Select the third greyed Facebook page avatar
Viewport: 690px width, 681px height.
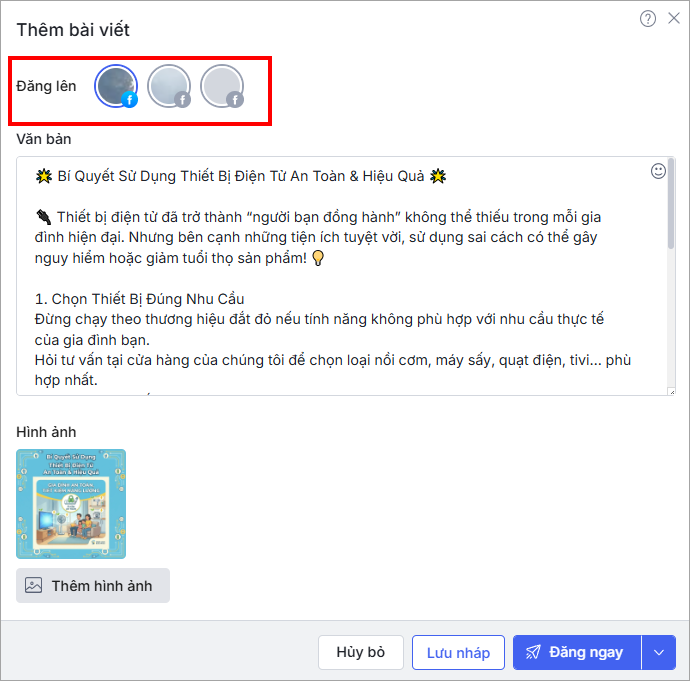point(222,86)
